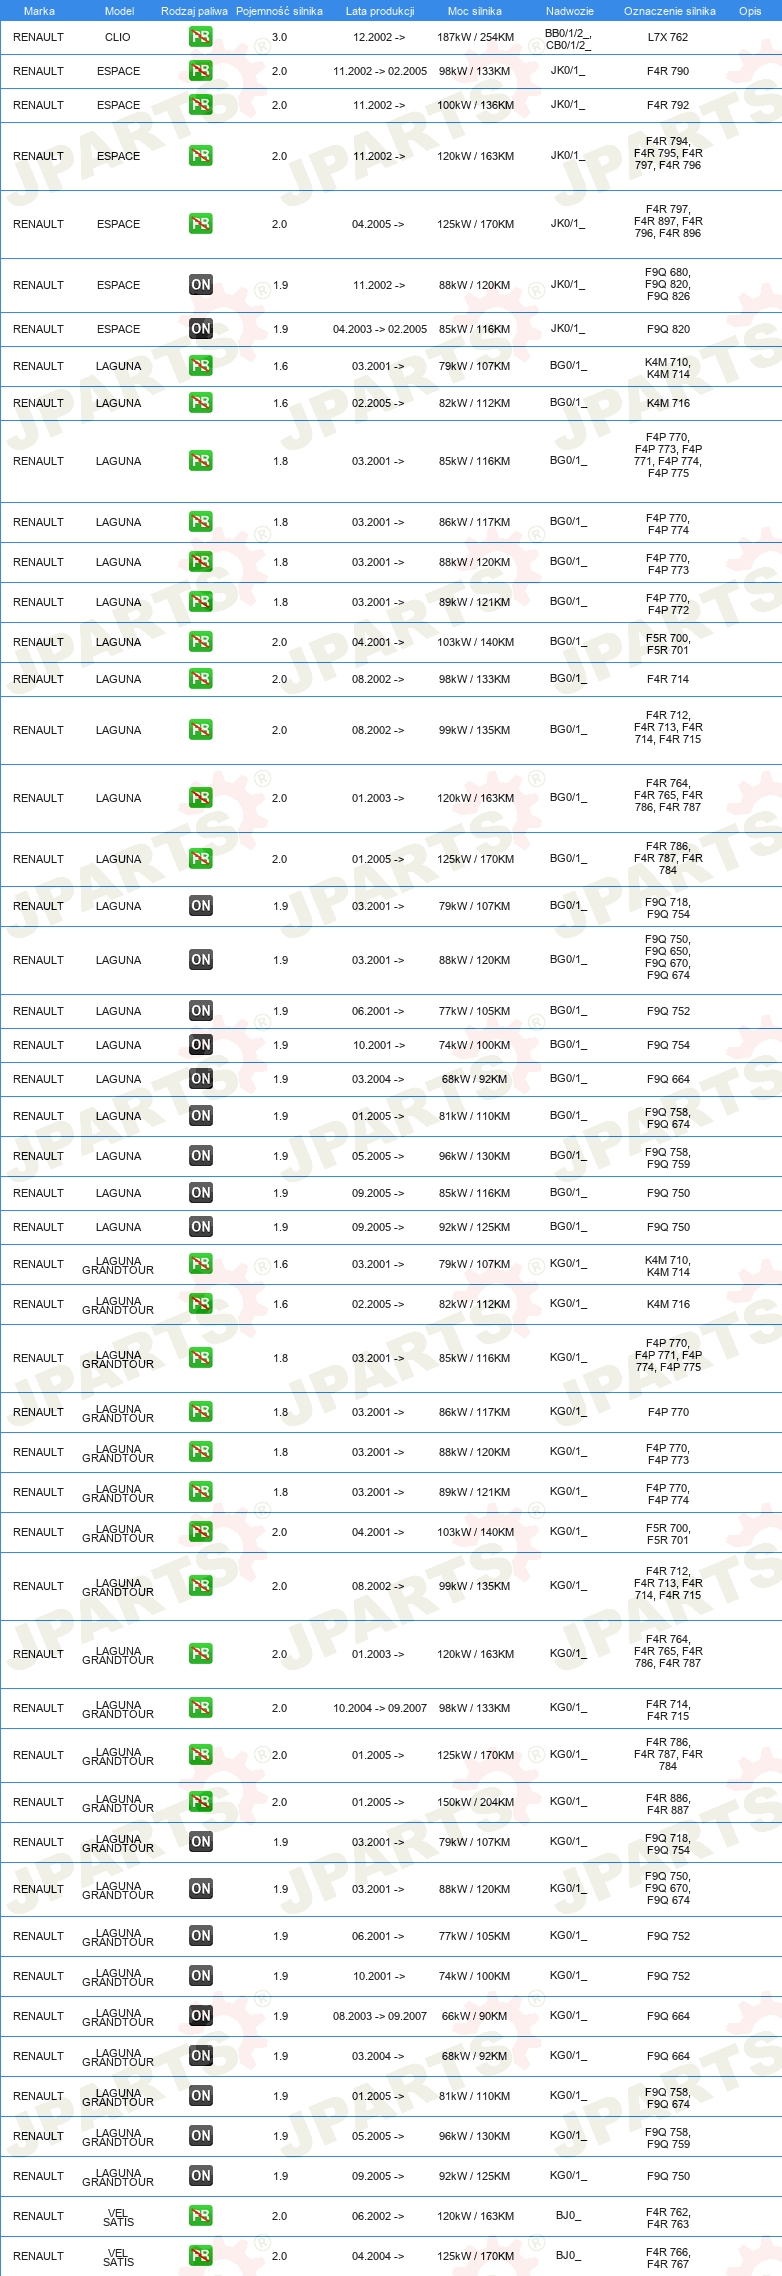Click the Moc silnika column header

(x=475, y=11)
